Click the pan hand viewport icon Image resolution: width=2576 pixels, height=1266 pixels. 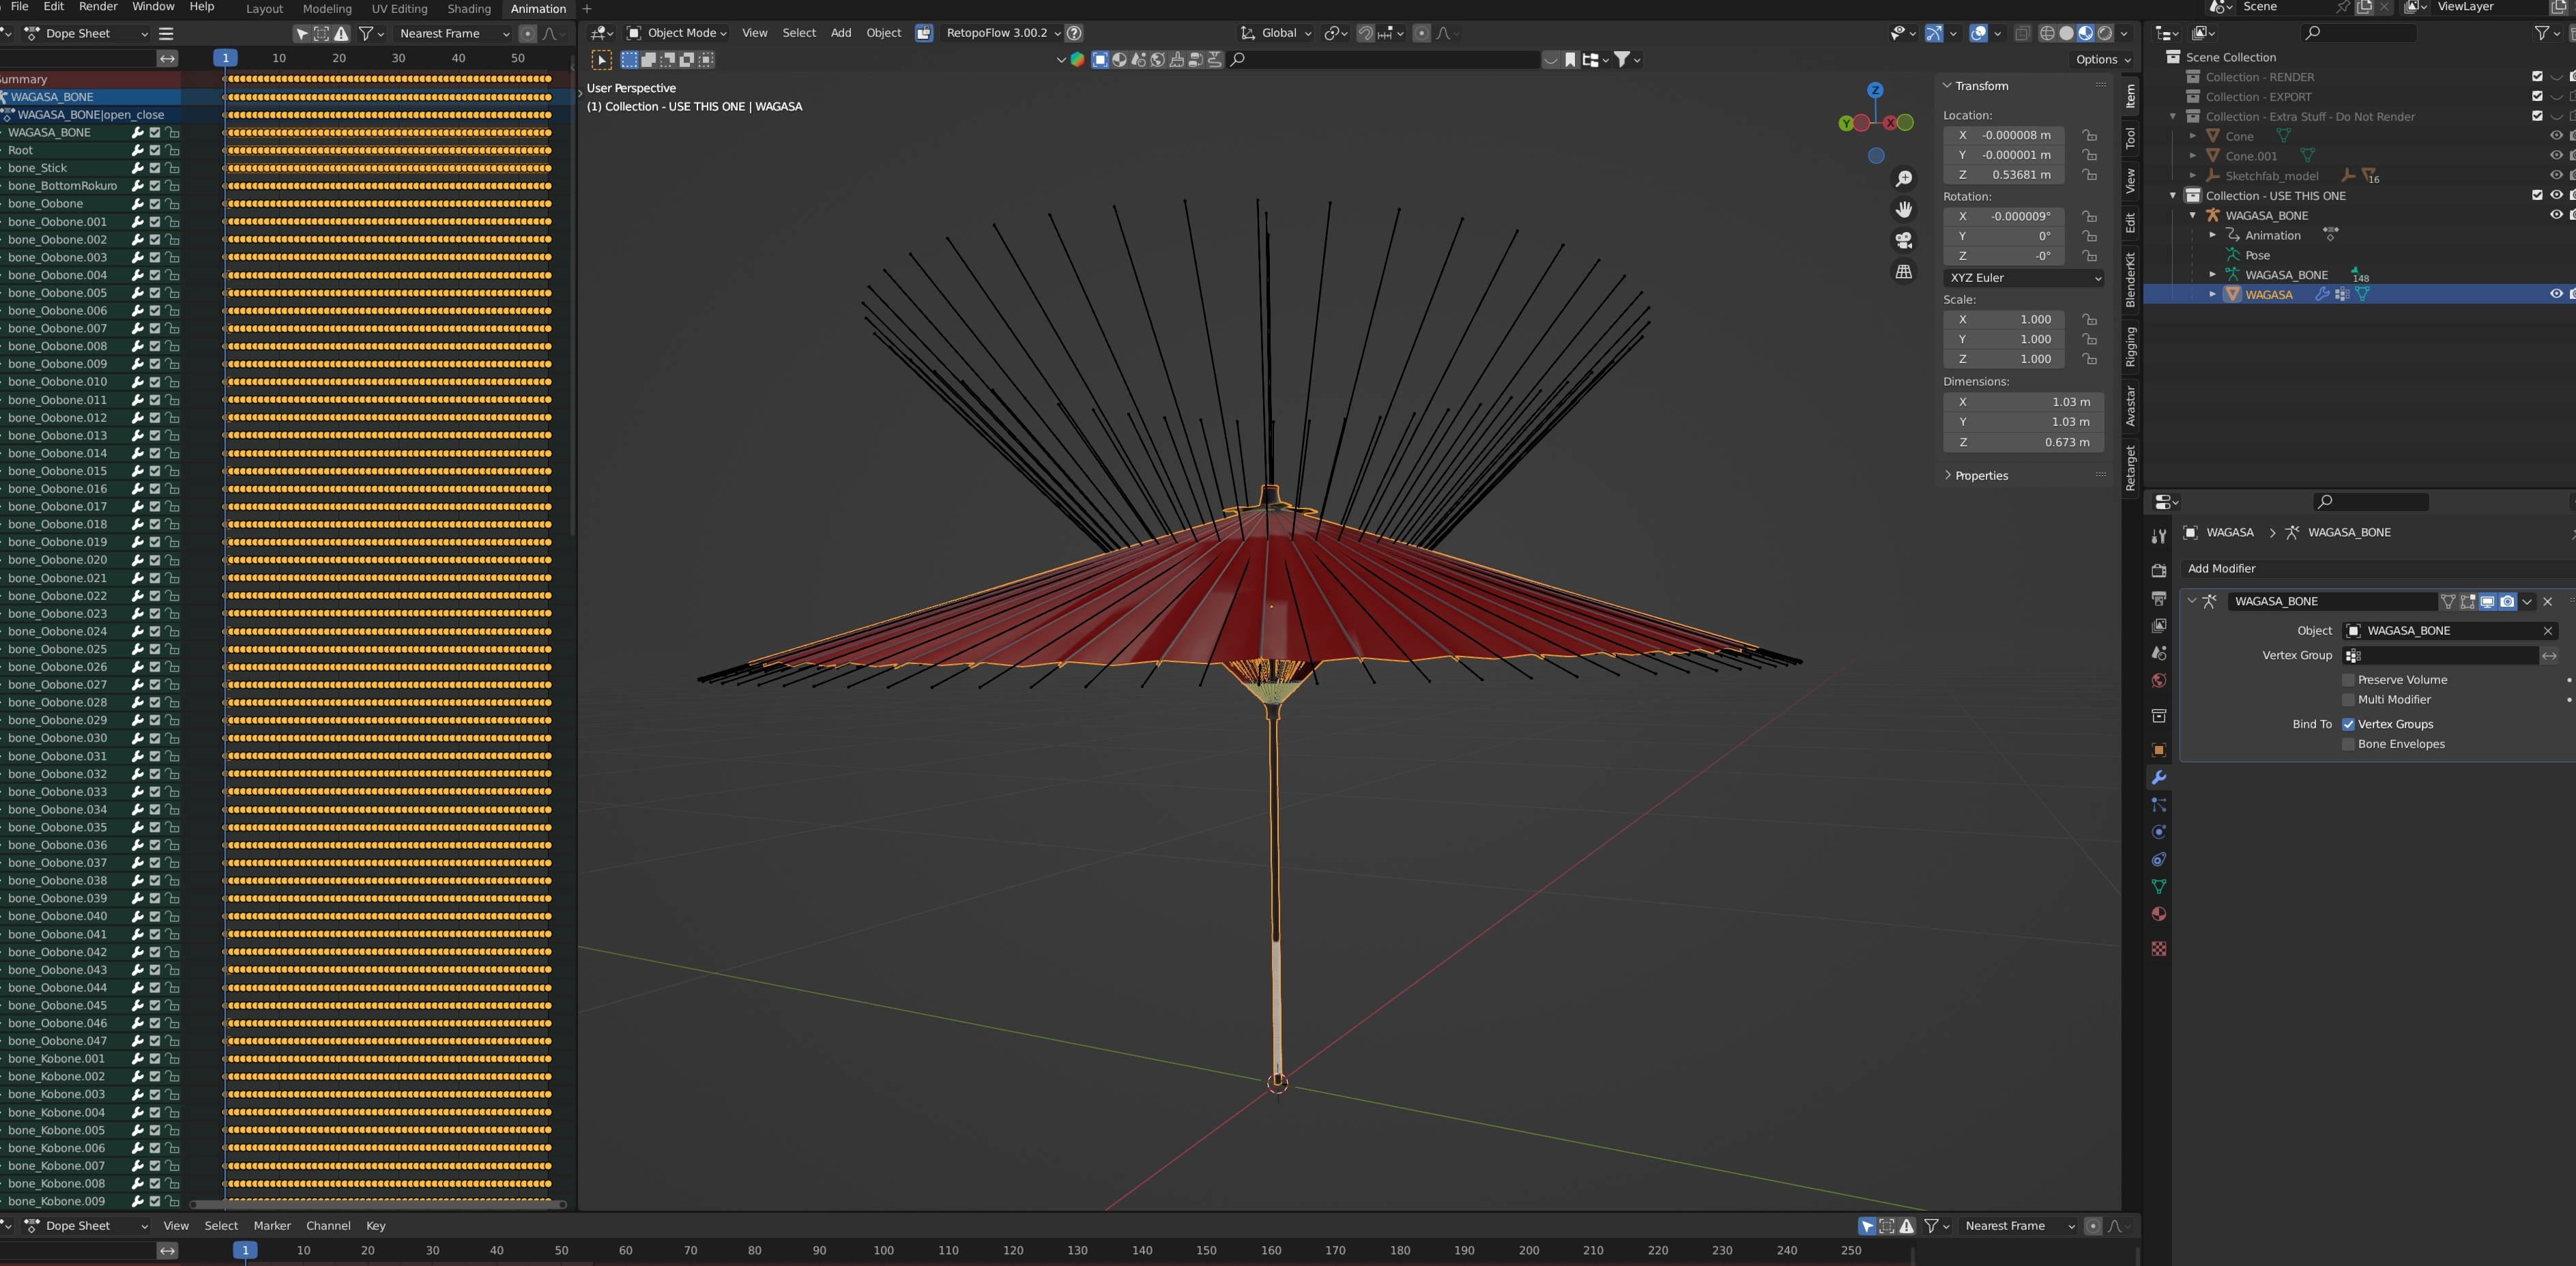coord(1904,209)
